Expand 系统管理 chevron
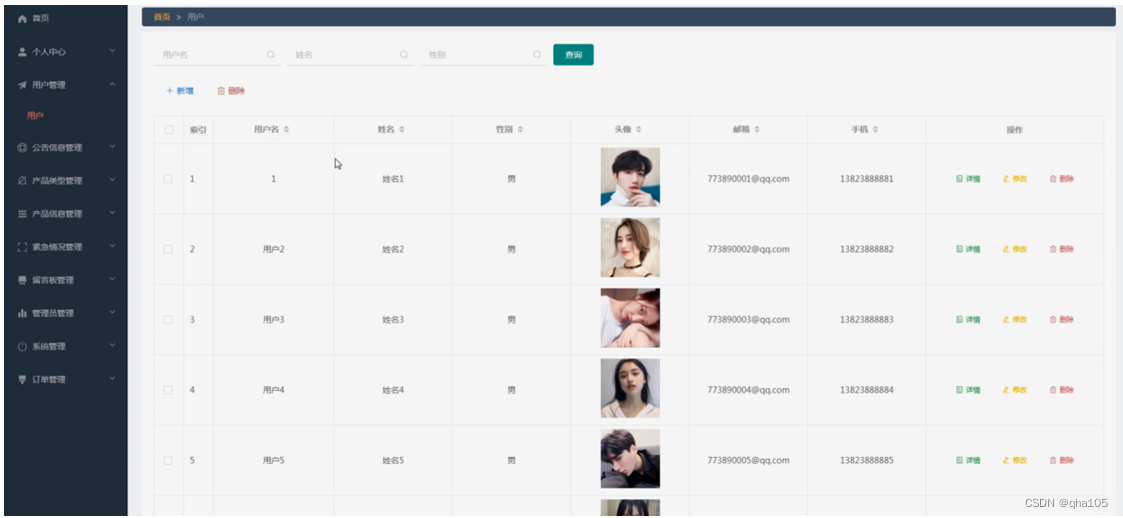The width and height of the screenshot is (1123, 518). 112,345
